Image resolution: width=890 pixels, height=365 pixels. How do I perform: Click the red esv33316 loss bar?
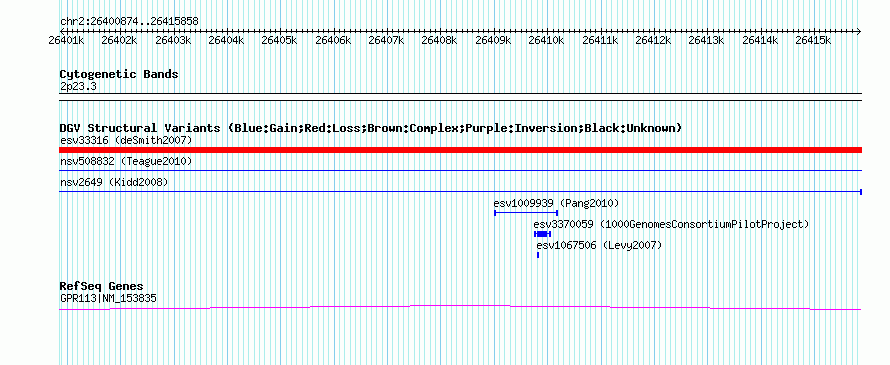(460, 150)
